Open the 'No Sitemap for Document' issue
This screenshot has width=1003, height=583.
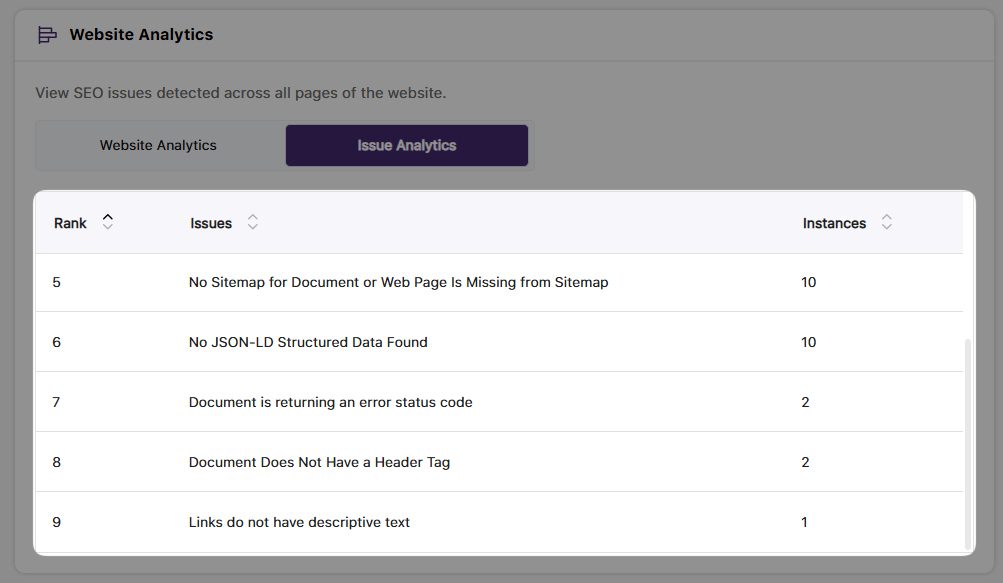coord(398,282)
